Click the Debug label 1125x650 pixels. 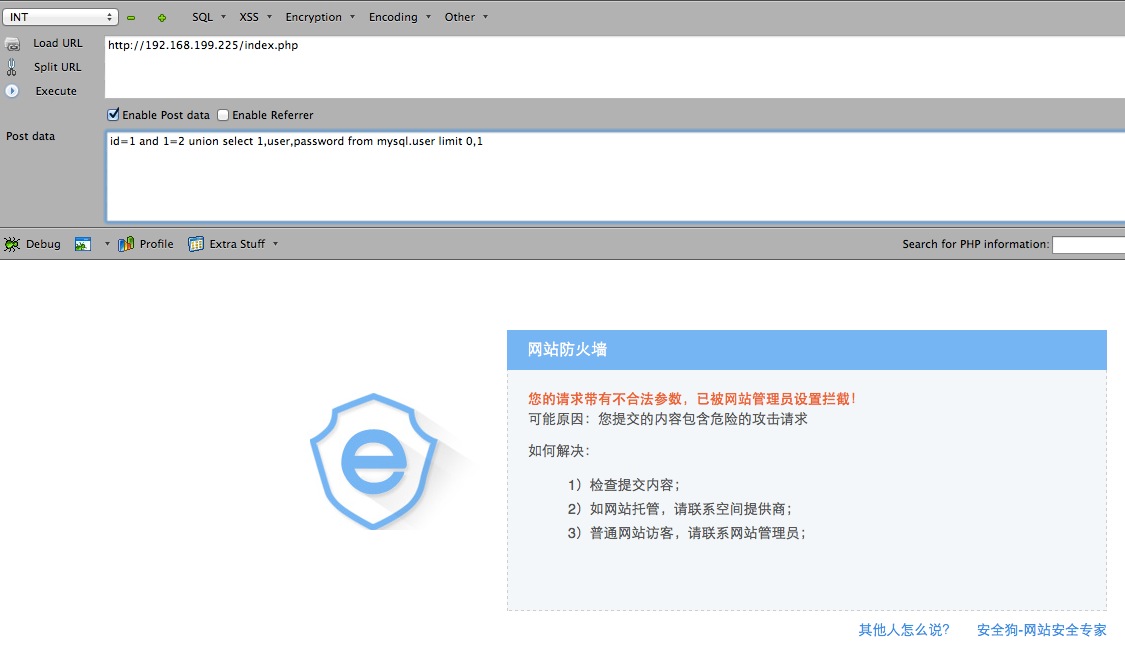(x=43, y=244)
